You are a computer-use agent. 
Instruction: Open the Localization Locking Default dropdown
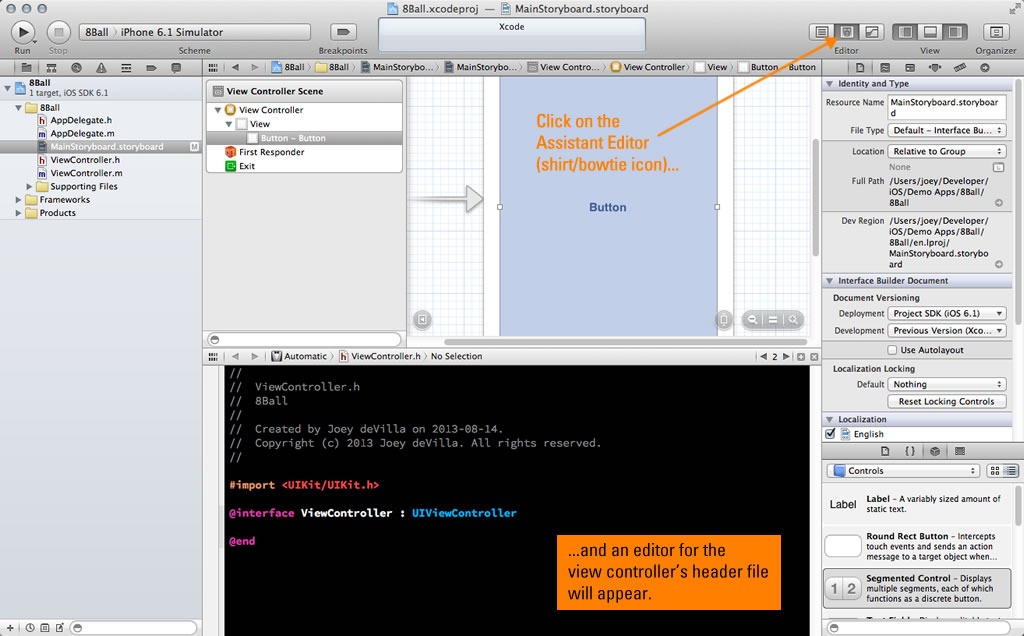click(946, 385)
